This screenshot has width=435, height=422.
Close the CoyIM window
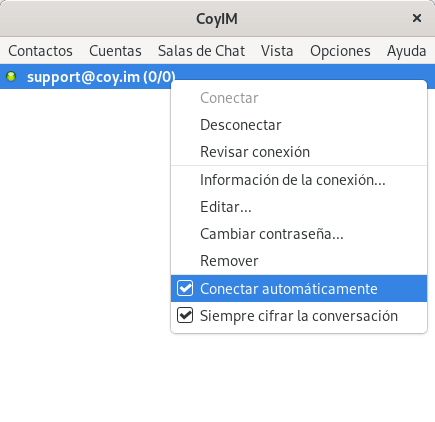[417, 18]
